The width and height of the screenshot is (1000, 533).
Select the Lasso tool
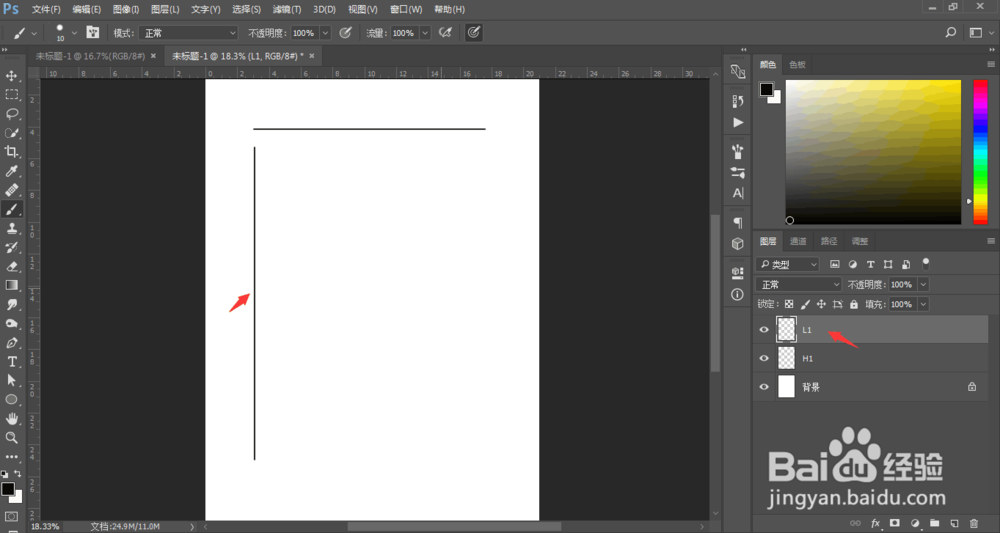(x=11, y=113)
